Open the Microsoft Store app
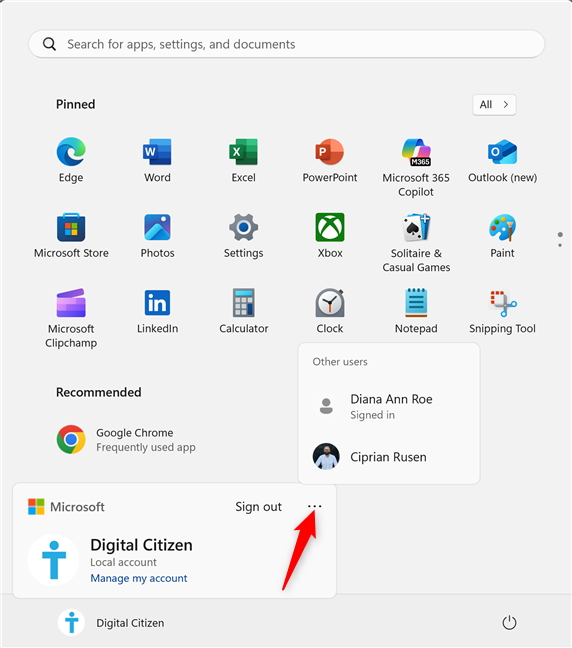Image resolution: width=572 pixels, height=648 pixels. (x=71, y=236)
